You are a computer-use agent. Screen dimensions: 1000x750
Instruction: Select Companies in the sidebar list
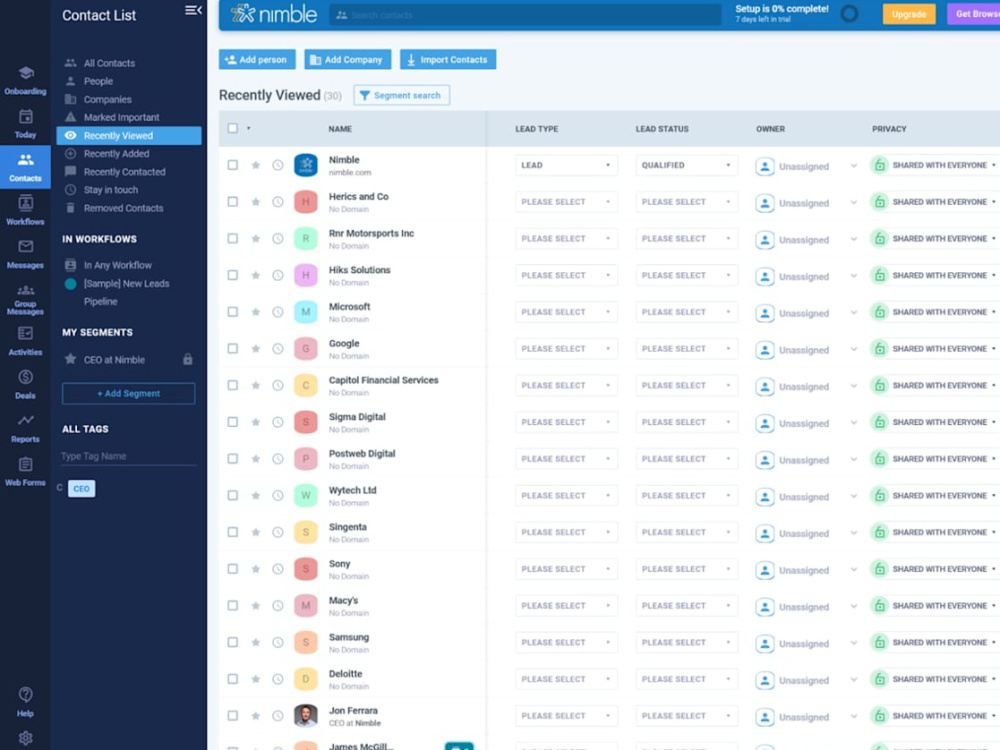click(107, 99)
